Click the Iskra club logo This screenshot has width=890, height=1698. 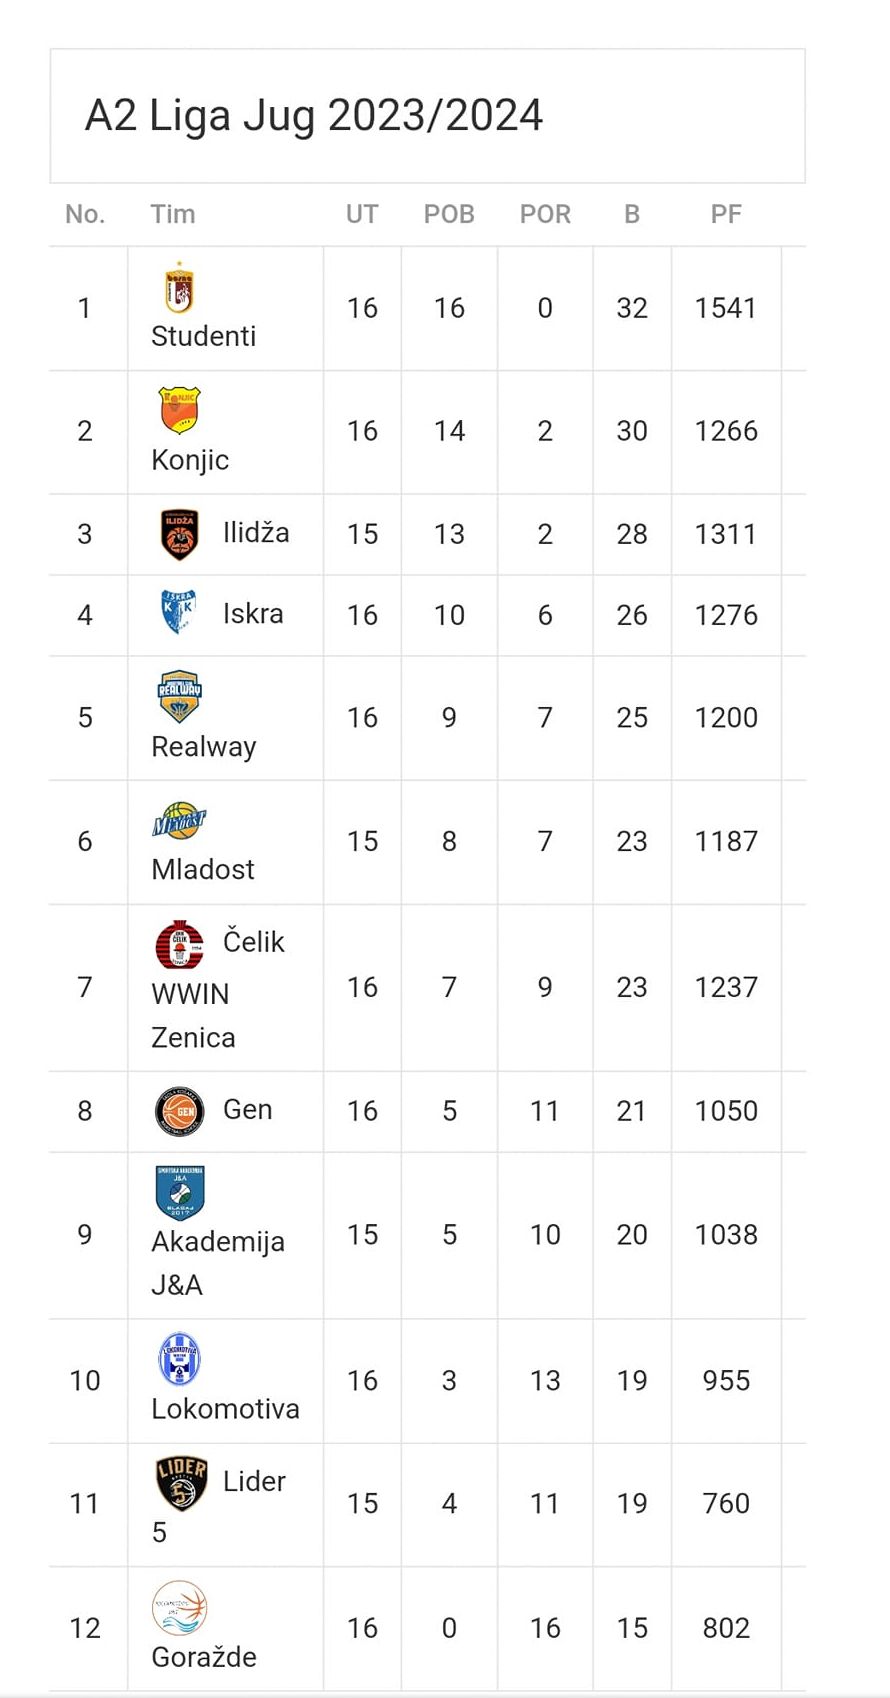point(180,613)
